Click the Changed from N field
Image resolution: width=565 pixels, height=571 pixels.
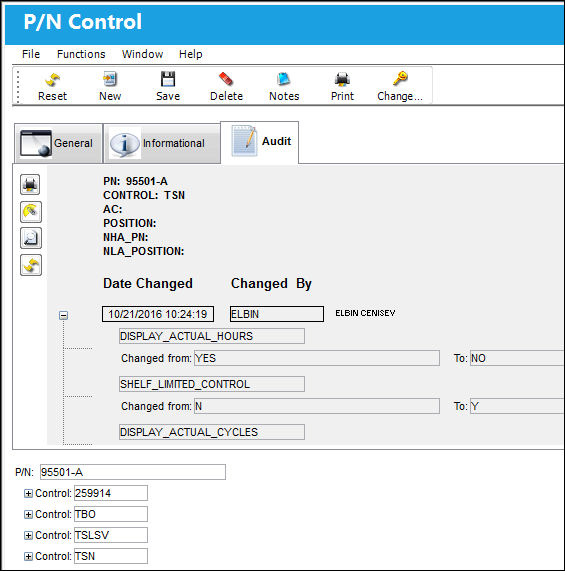click(x=317, y=406)
